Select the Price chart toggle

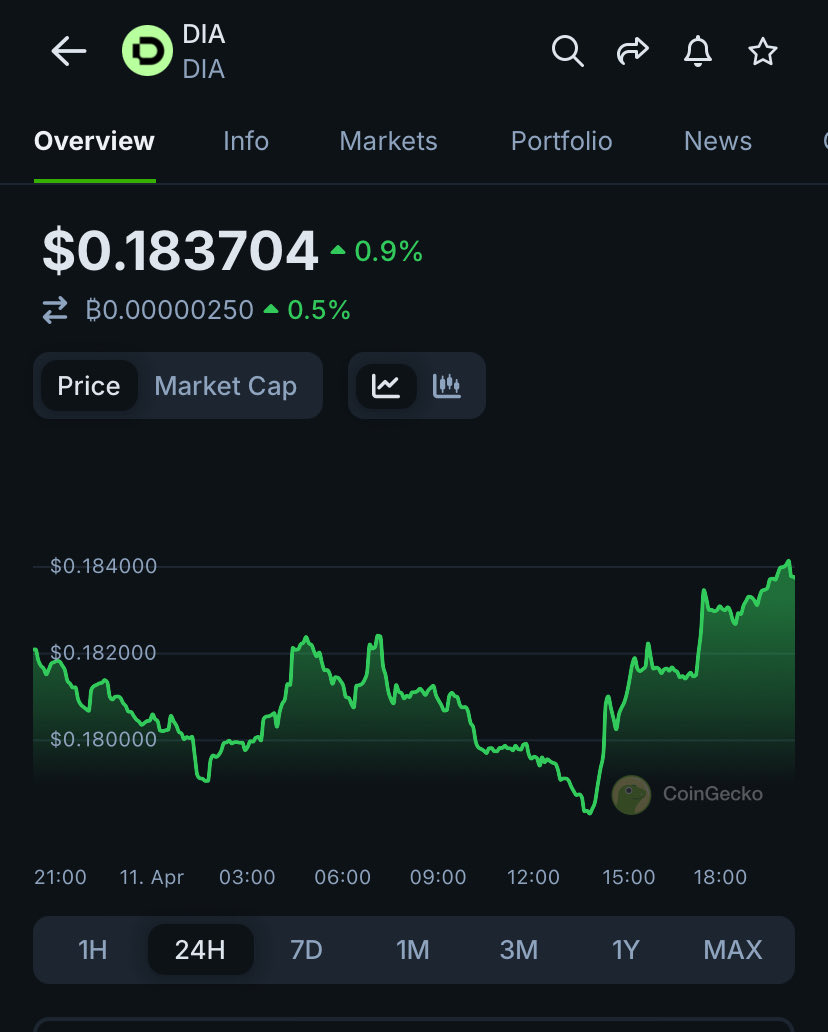(89, 386)
